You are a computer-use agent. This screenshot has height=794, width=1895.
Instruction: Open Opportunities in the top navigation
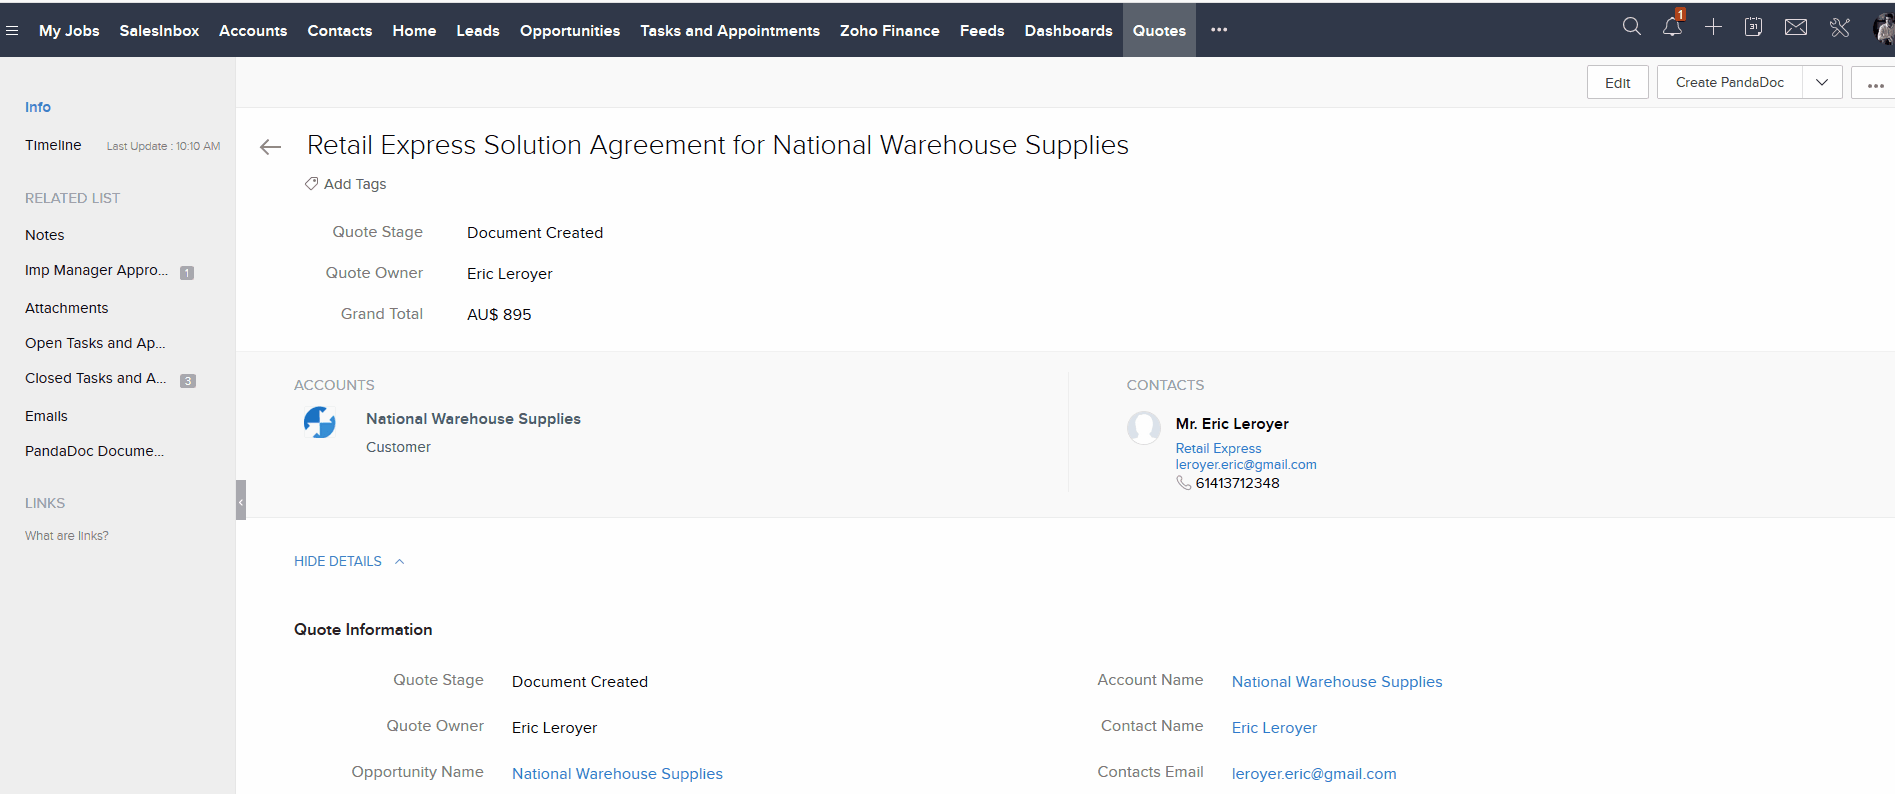point(570,31)
